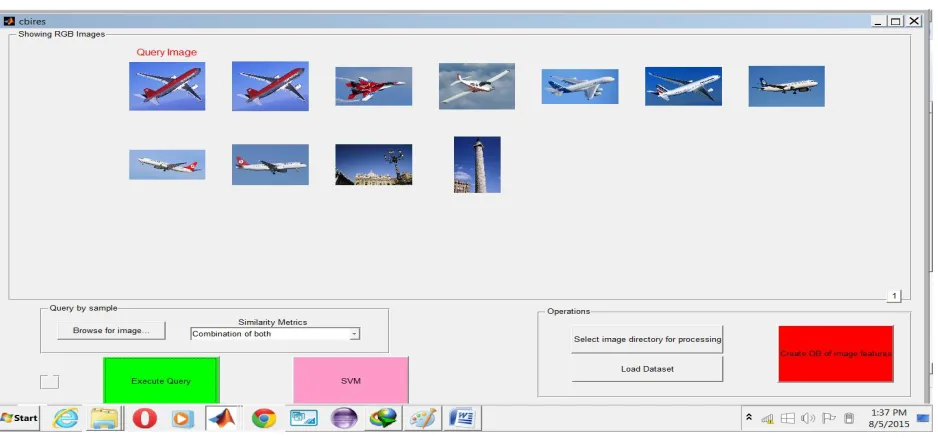Click the cbires window title icon
The width and height of the screenshot is (938, 438).
click(x=9, y=22)
